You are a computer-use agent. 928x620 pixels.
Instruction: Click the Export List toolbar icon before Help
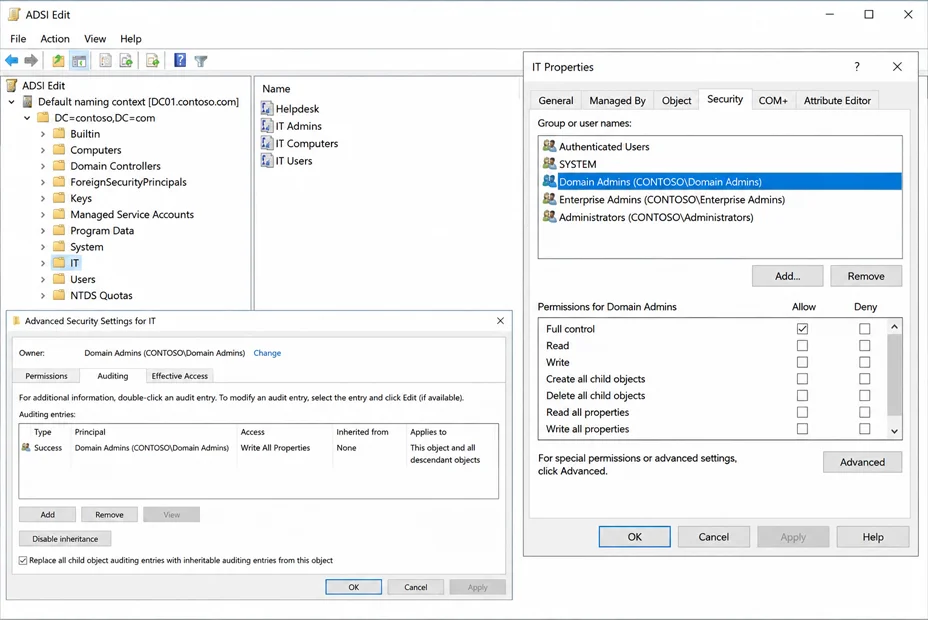[x=153, y=60]
